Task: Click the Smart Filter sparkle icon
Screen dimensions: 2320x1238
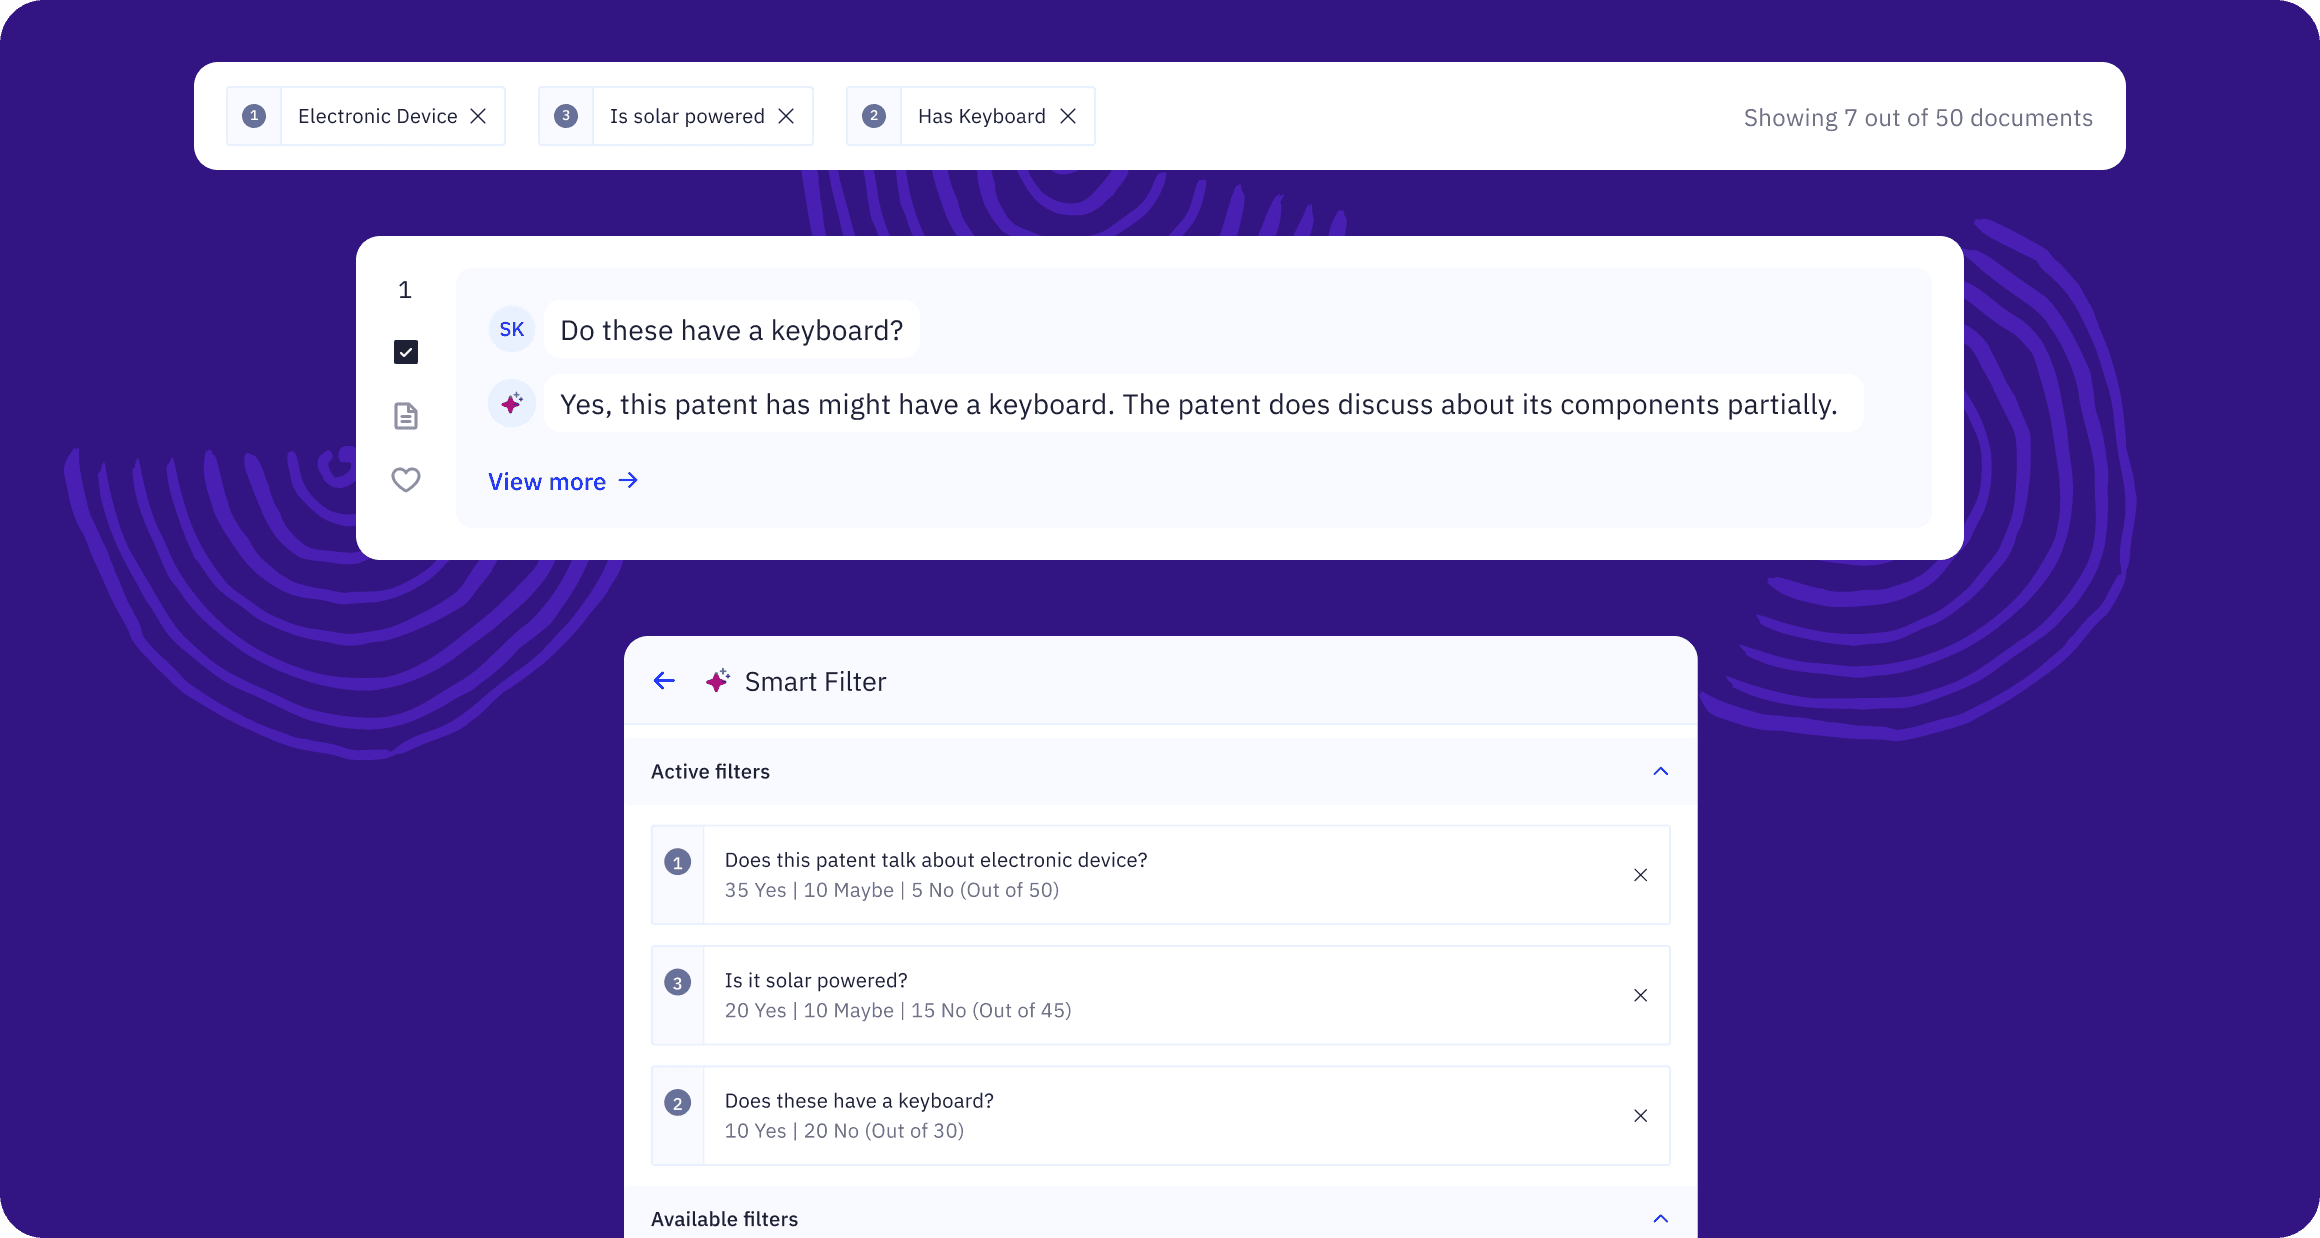Action: pos(717,681)
